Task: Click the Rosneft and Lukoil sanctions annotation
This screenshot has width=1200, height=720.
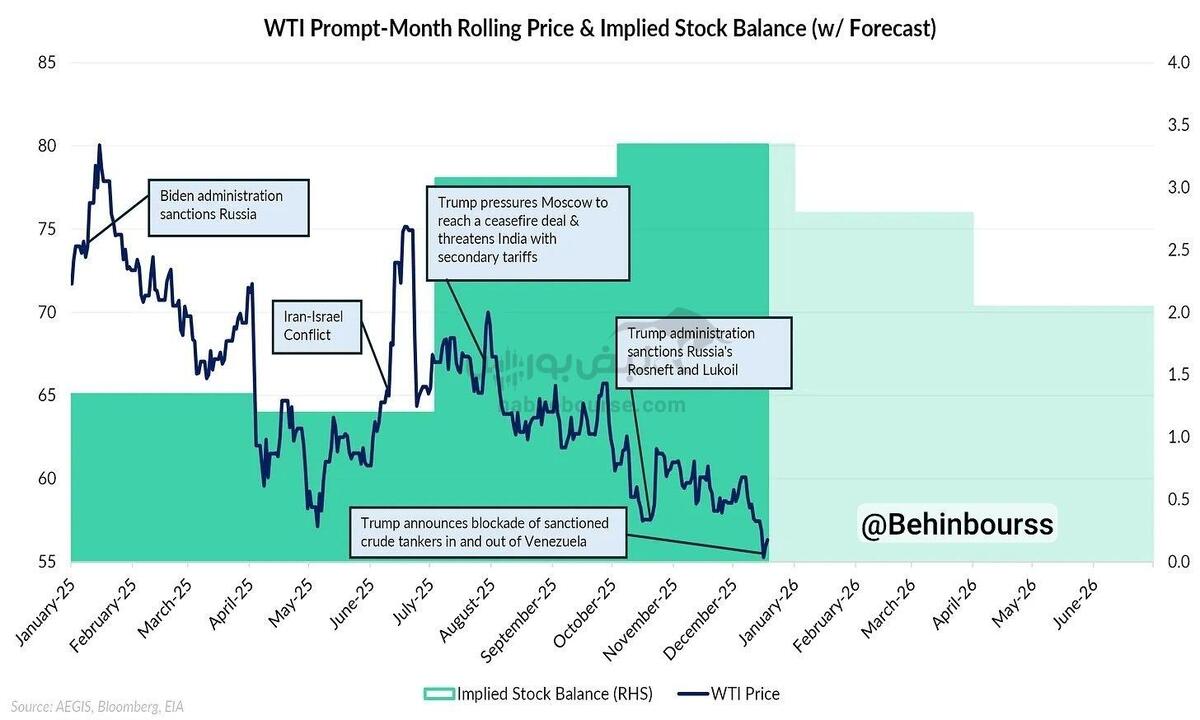Action: pyautogui.click(x=704, y=353)
